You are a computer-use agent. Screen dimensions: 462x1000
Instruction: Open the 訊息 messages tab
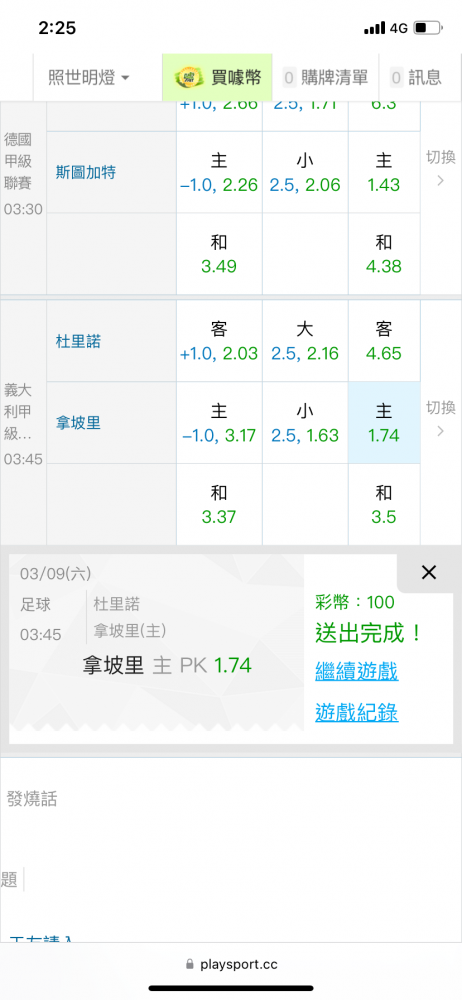point(416,78)
